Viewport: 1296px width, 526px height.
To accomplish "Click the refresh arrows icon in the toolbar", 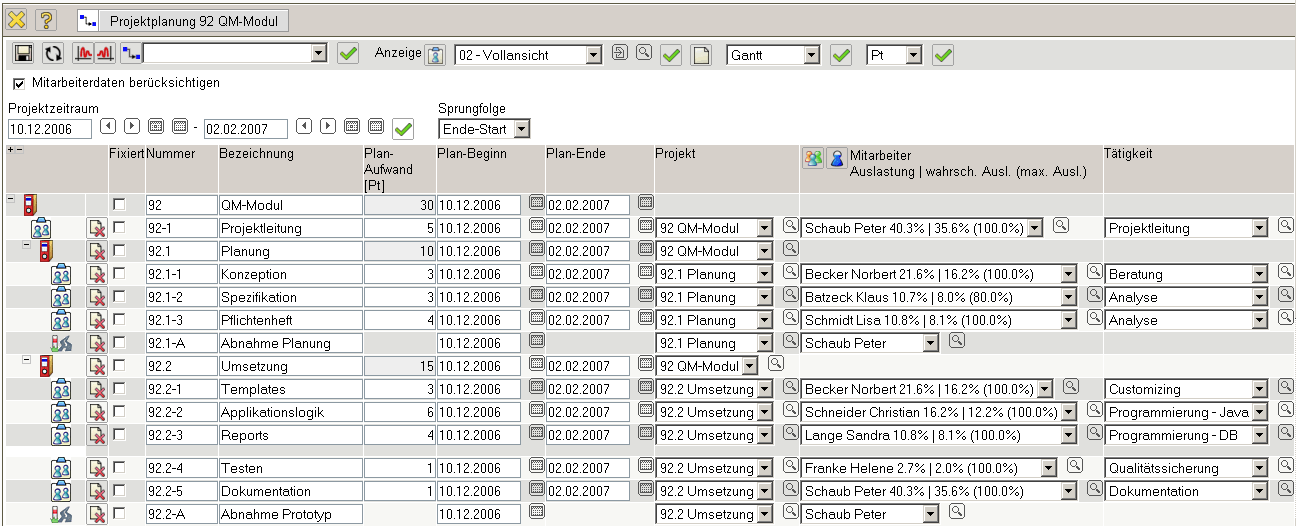I will (x=51, y=54).
